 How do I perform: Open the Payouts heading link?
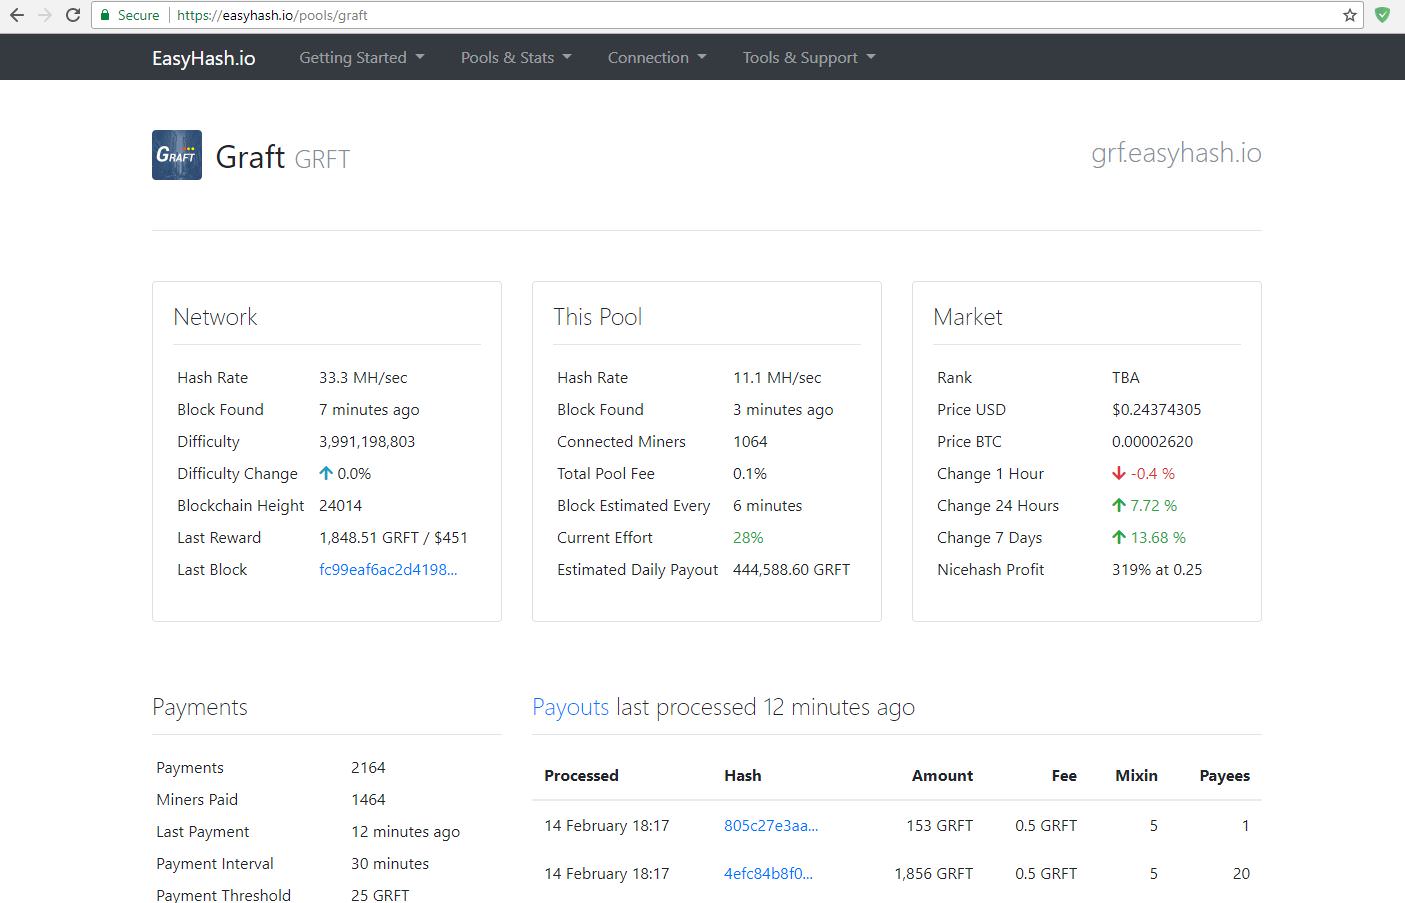[570, 707]
